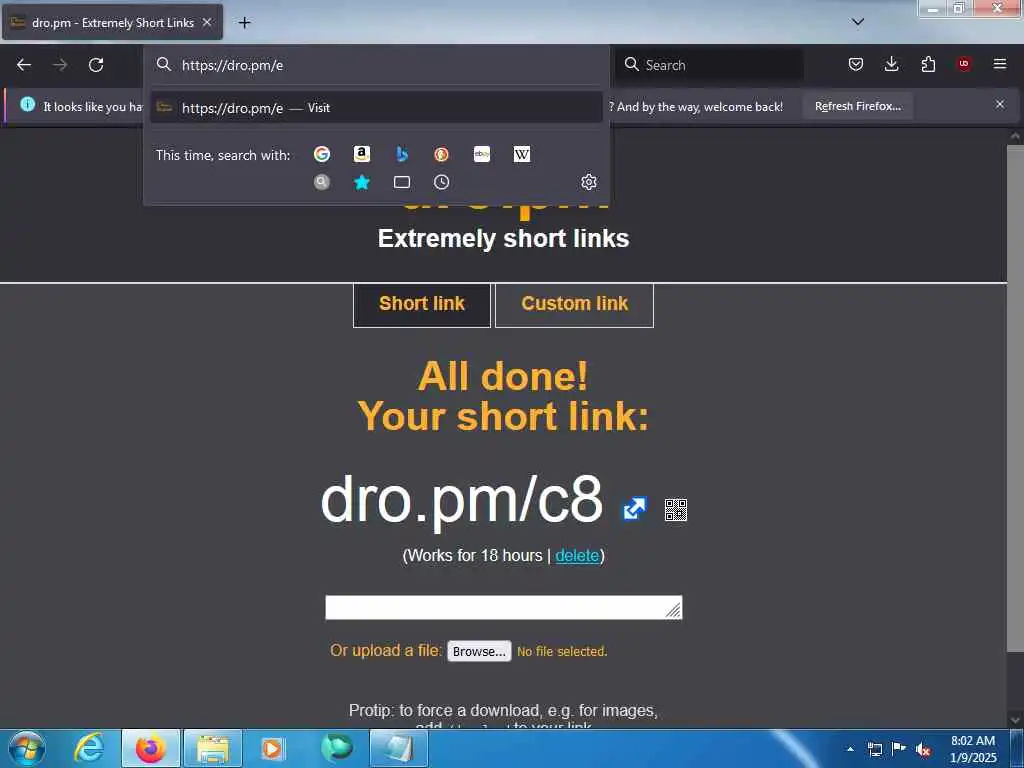Search this time with DuckDuckGo

pyautogui.click(x=441, y=154)
